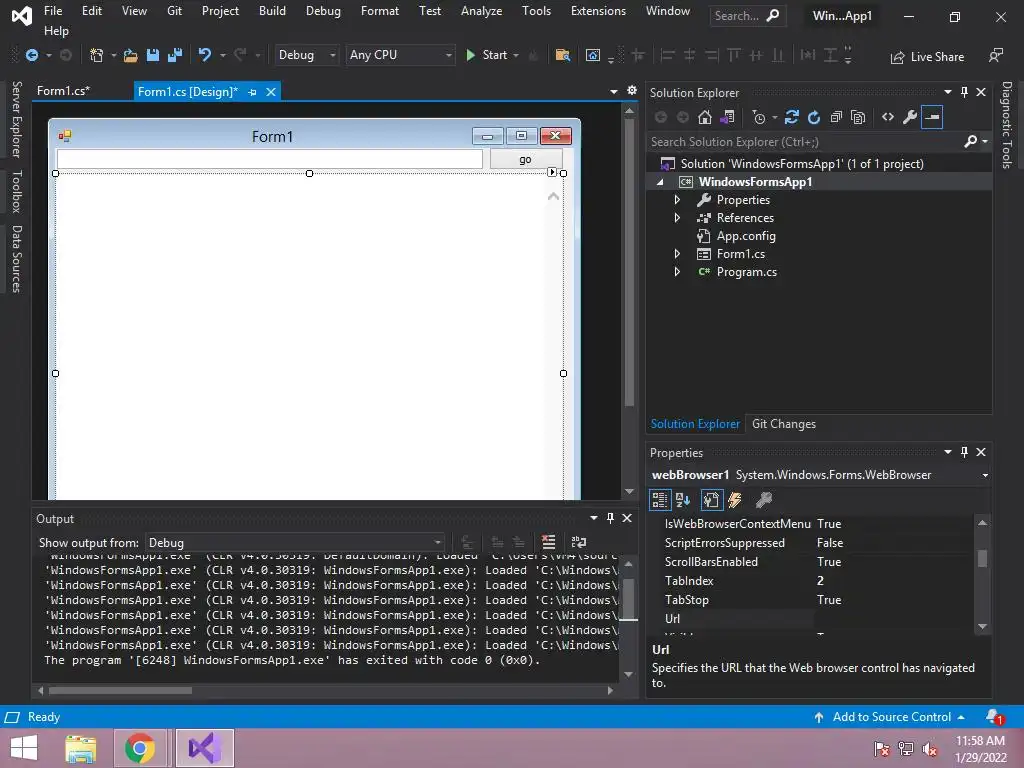Click the Save All icon
This screenshot has width=1024, height=768.
(175, 56)
